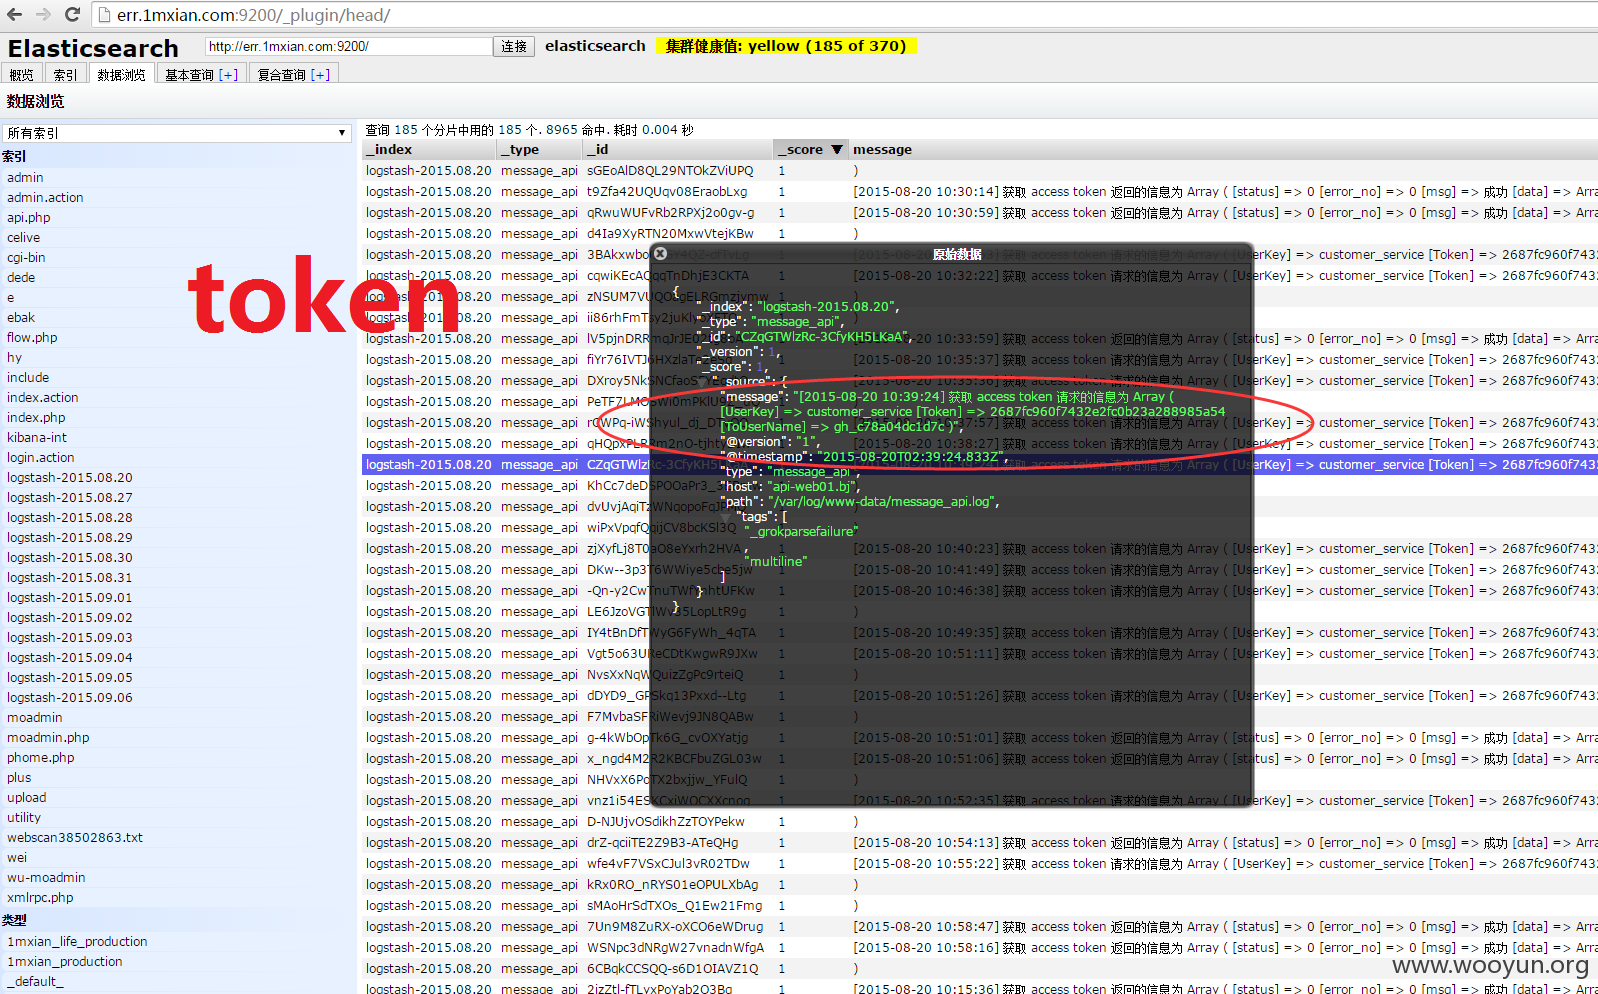The image size is (1598, 994).
Task: Select the logstash-2015.08.20 index in sidebar
Action: click(x=69, y=478)
